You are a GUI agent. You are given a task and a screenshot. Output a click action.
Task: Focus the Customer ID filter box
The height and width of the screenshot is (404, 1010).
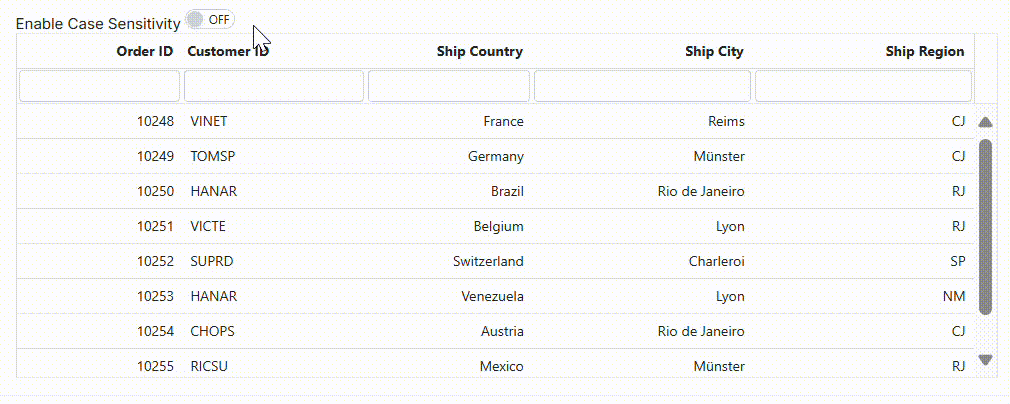click(273, 86)
